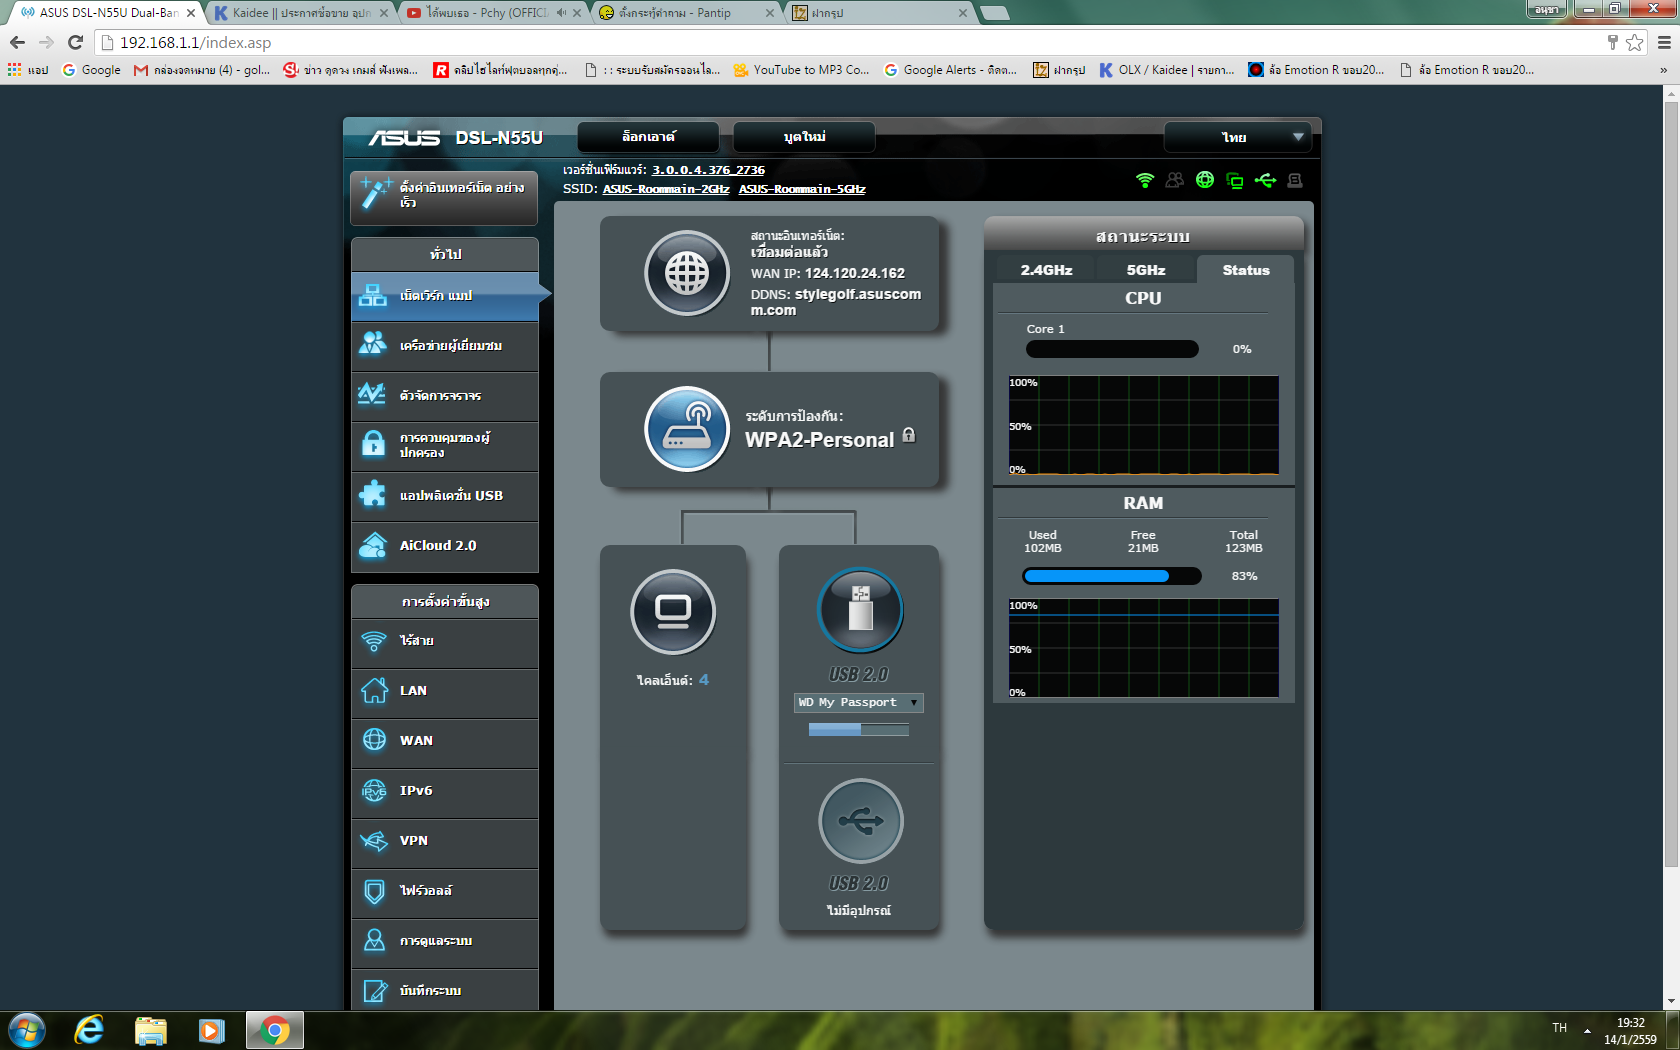The height and width of the screenshot is (1050, 1680).
Task: Click the green Wi-Fi status icon in header
Action: pos(1145,180)
